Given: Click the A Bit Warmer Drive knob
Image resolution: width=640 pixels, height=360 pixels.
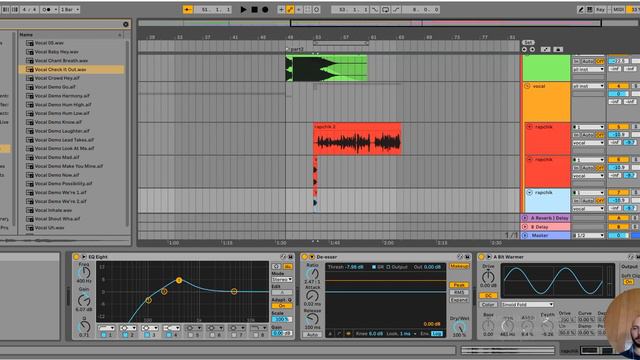Looking at the screenshot, I should 488,277.
